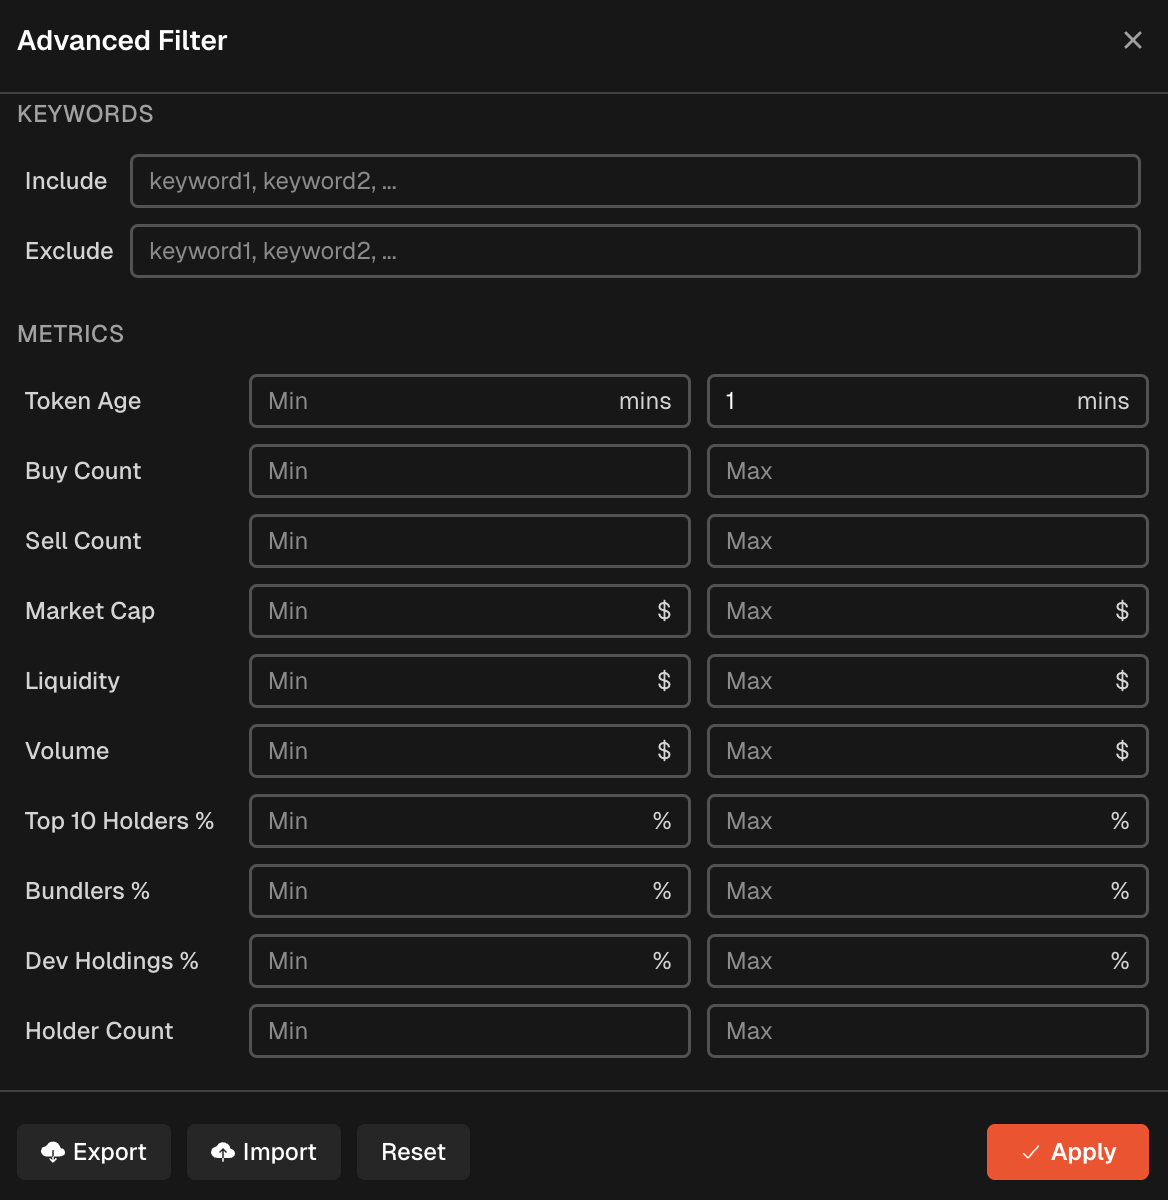Click the checkmark icon on Apply
Viewport: 1168px width, 1200px height.
pyautogui.click(x=1030, y=1153)
